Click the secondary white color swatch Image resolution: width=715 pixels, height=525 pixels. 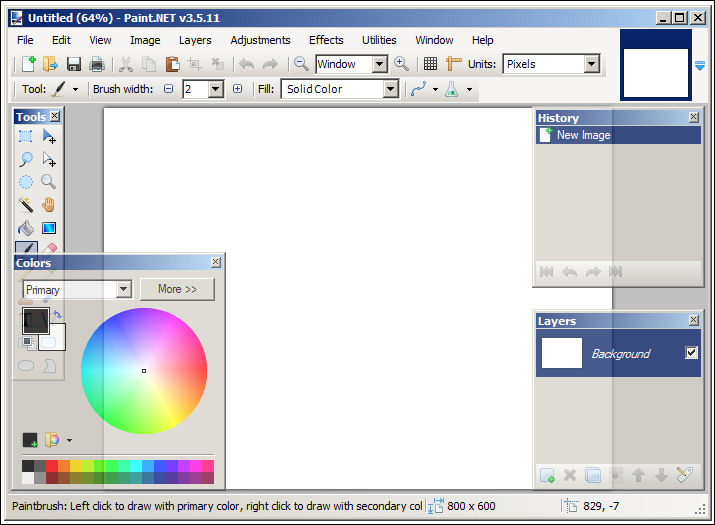tap(57, 341)
